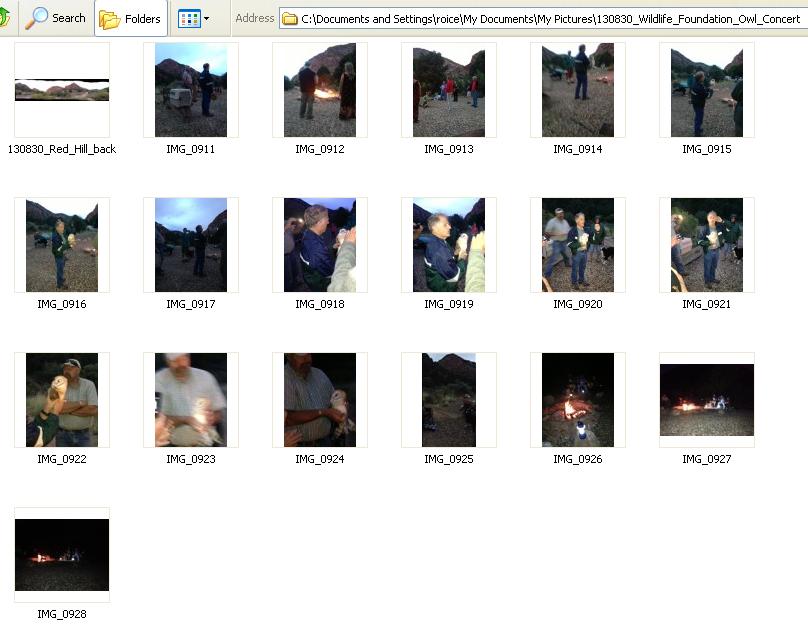The width and height of the screenshot is (808, 638).
Task: Click the file name label IMG_0925
Action: coord(449,459)
